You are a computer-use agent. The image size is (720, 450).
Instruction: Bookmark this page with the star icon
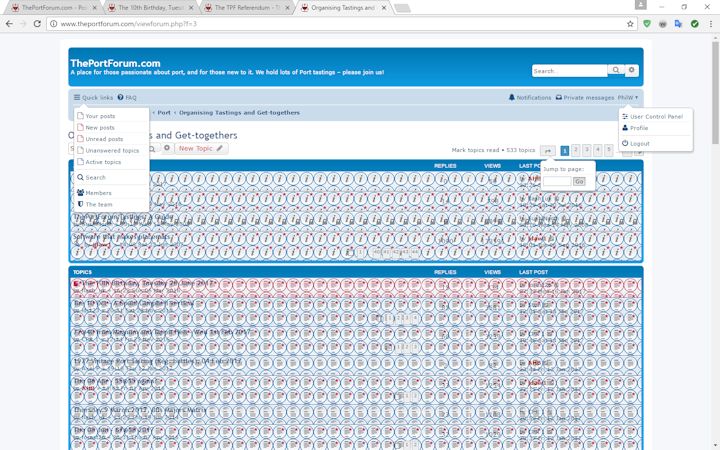click(631, 23)
